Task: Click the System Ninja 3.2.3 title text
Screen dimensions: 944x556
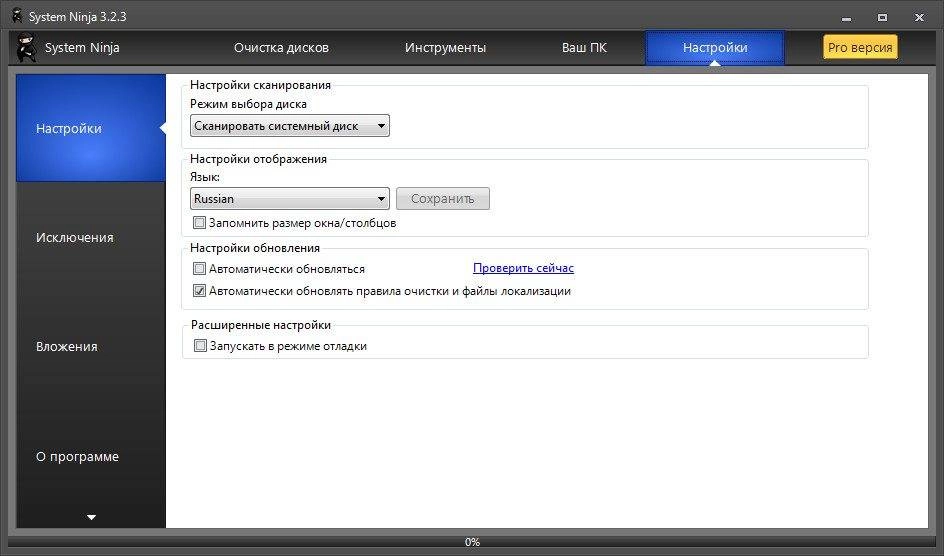Action: coord(78,16)
